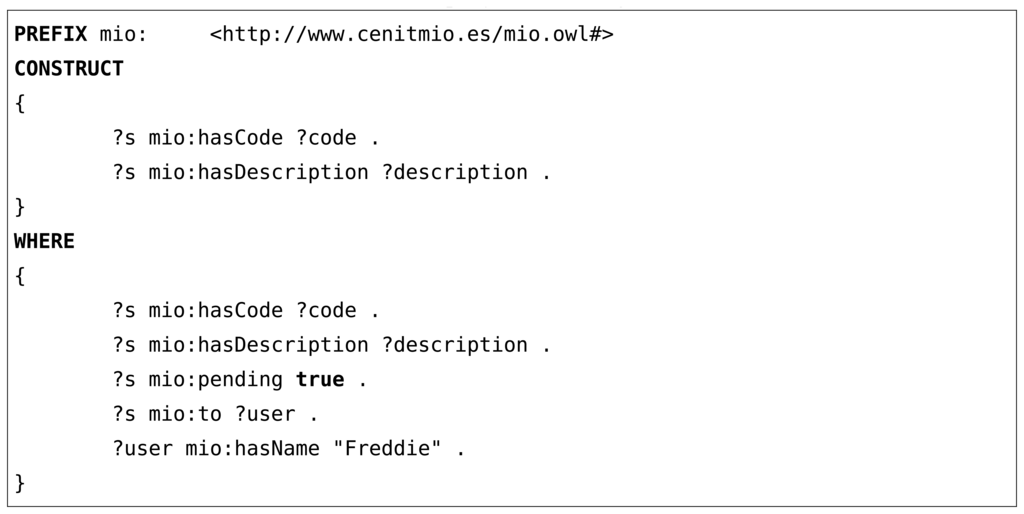Viewport: 1024px width, 514px height.
Task: Click the closing brace above WHERE
Action: point(20,207)
